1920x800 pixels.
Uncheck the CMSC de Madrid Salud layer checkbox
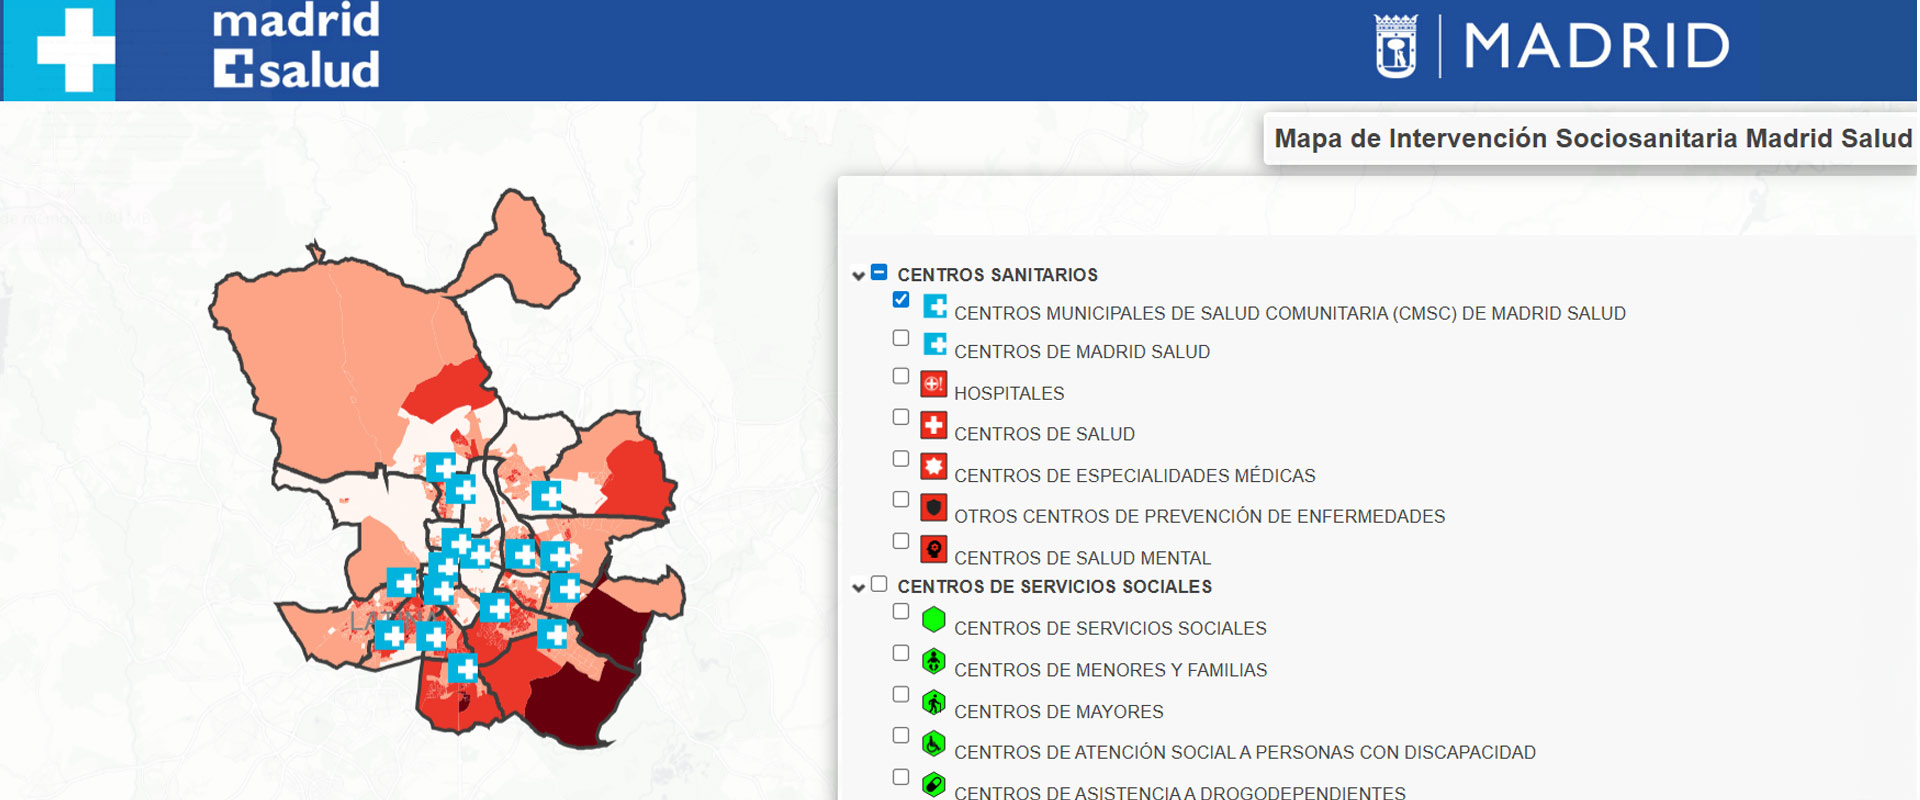click(x=901, y=300)
